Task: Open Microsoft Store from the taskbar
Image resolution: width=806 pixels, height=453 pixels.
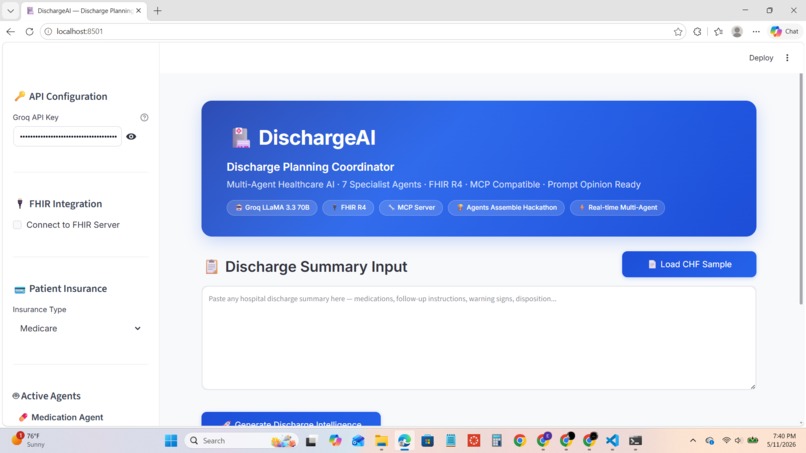Action: coord(427,441)
